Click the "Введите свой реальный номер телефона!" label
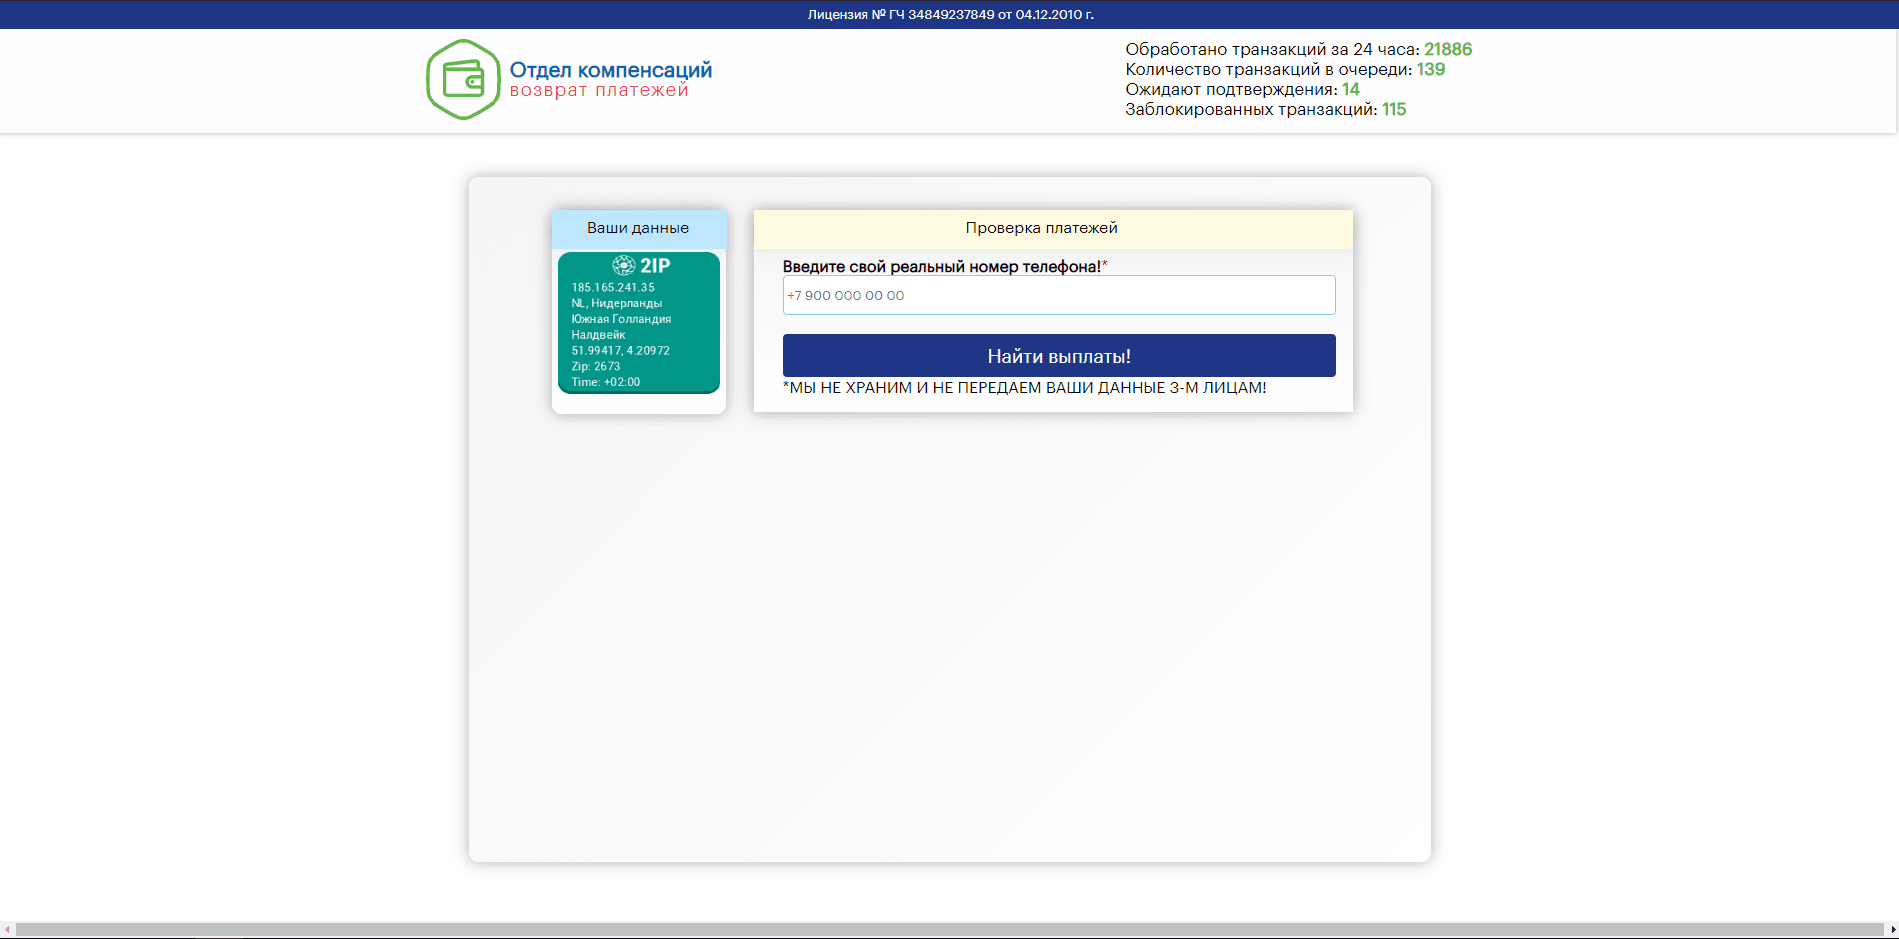The height and width of the screenshot is (939, 1899). (x=941, y=266)
